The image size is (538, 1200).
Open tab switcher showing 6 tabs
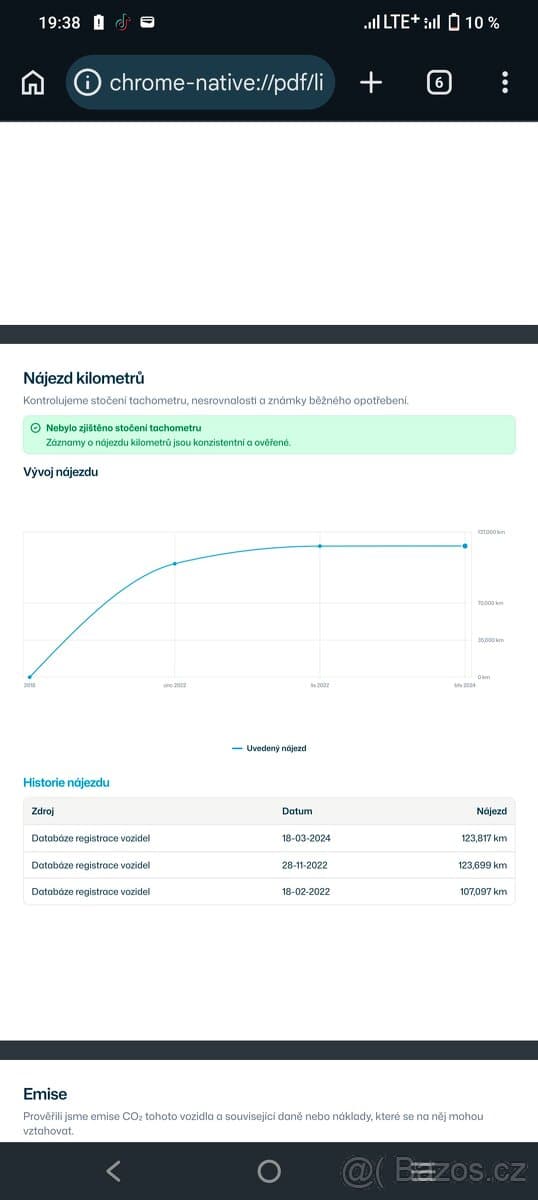pos(439,82)
